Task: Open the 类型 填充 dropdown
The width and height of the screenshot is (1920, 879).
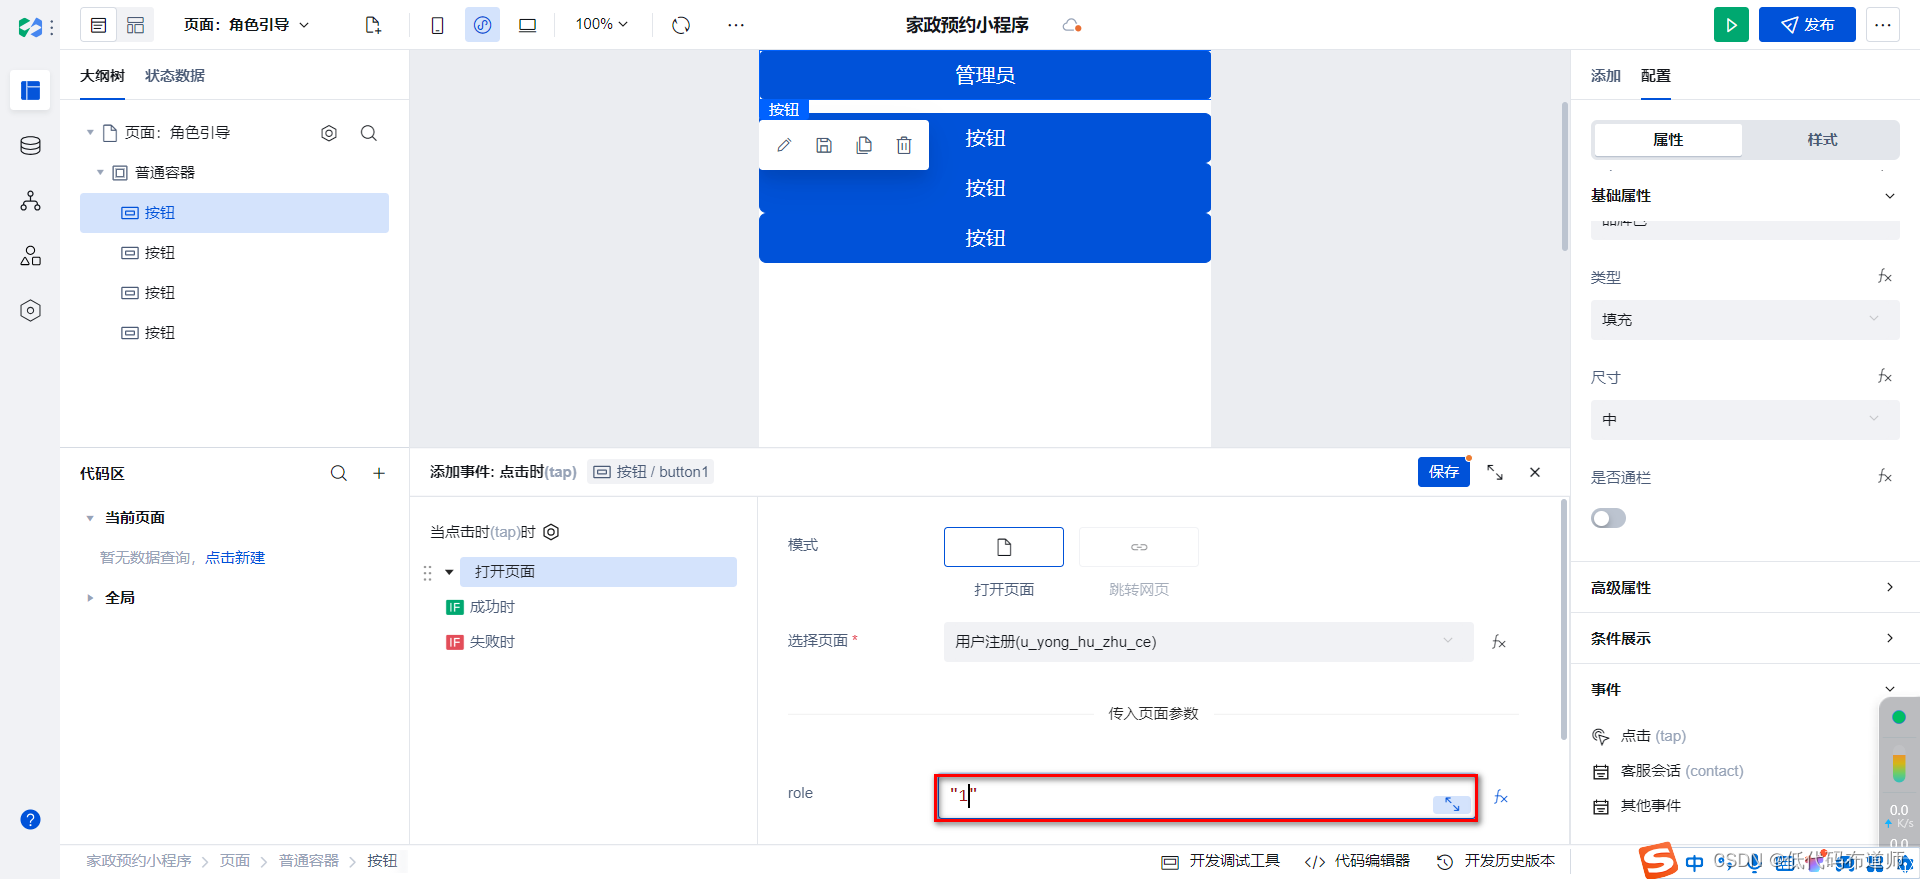Action: pyautogui.click(x=1745, y=320)
